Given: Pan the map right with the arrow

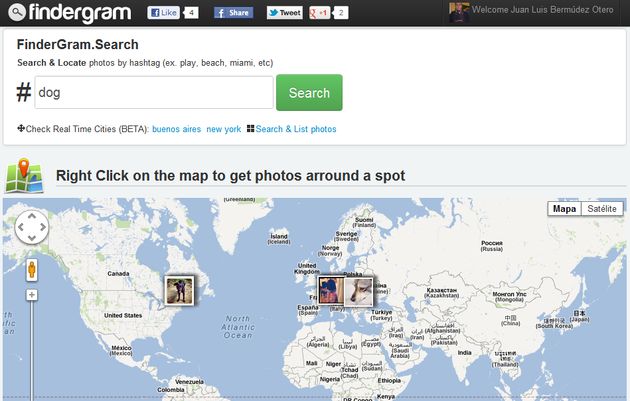Looking at the screenshot, I should [43, 227].
